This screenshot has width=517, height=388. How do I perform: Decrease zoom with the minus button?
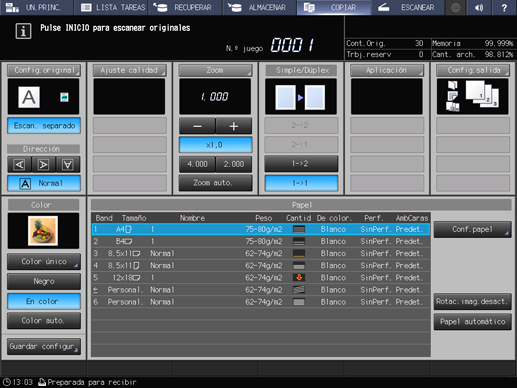[x=197, y=126]
